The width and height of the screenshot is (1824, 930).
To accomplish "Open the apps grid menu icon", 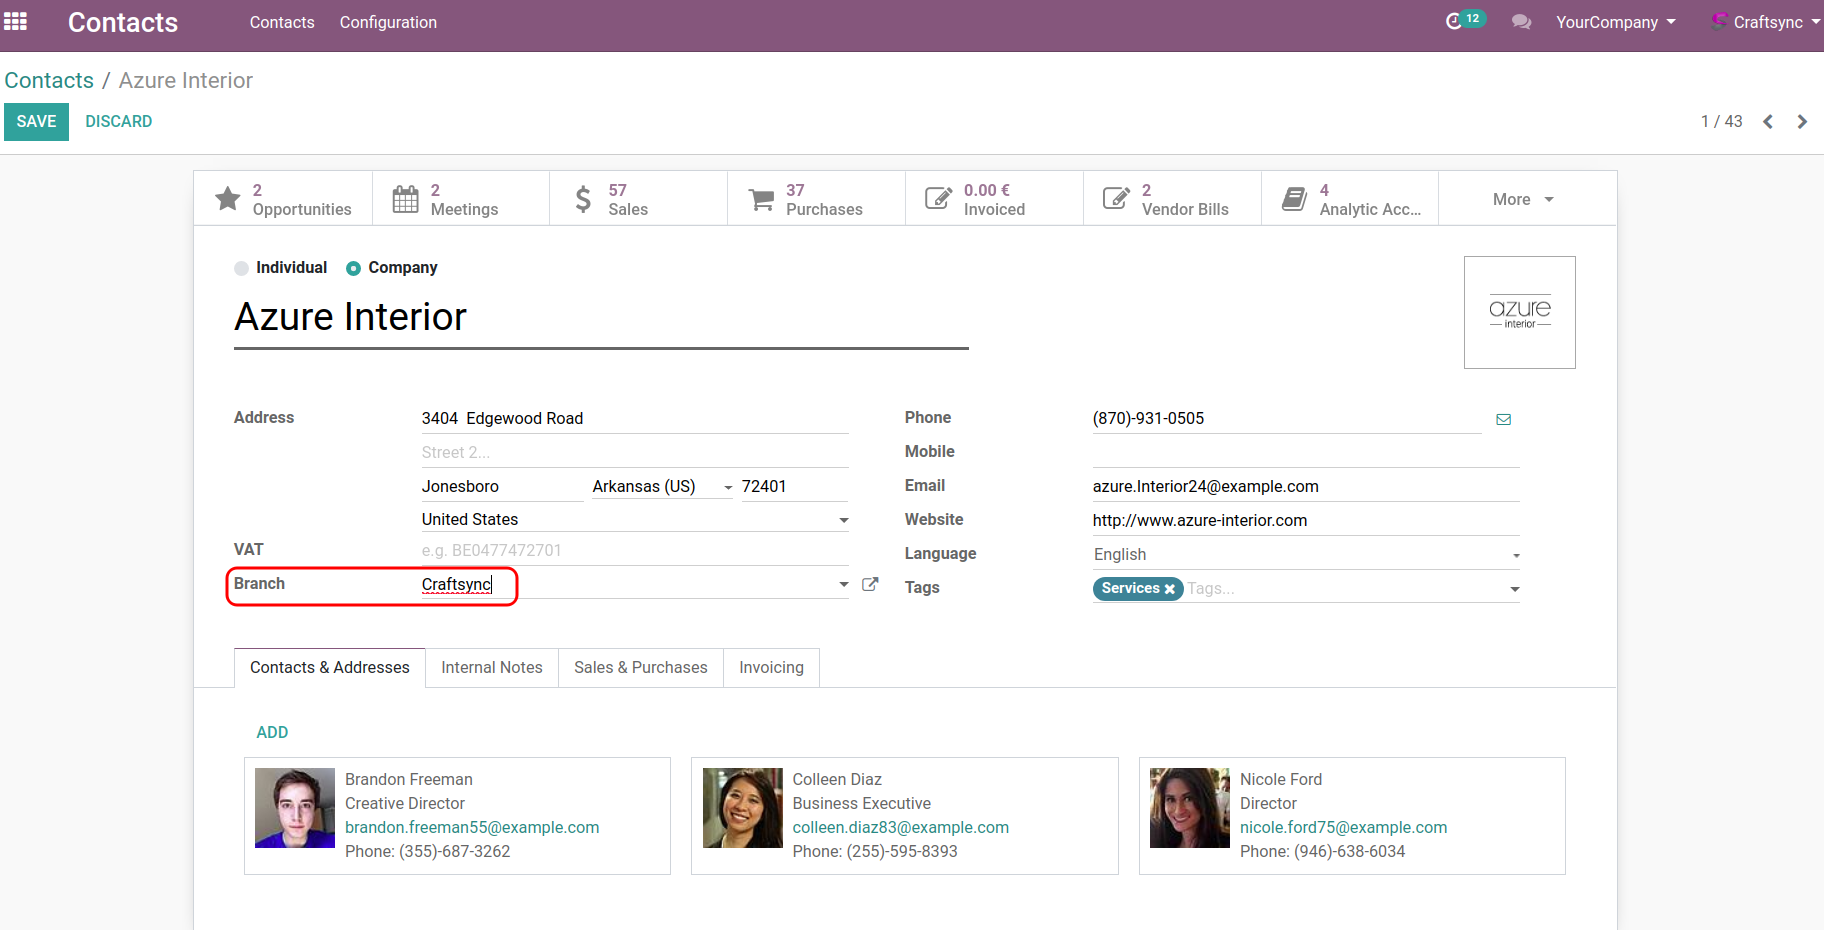I will [x=16, y=22].
